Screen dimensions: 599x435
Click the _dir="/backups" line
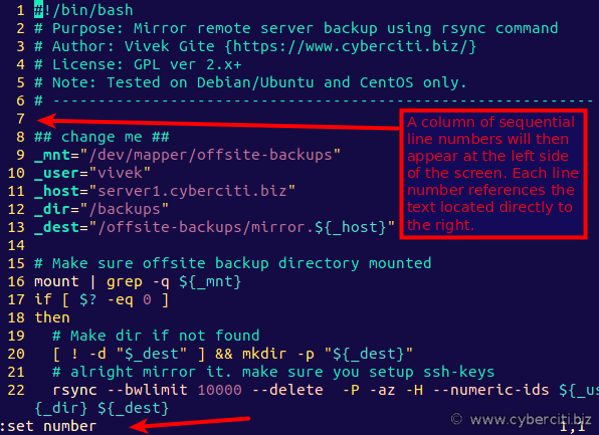point(101,209)
